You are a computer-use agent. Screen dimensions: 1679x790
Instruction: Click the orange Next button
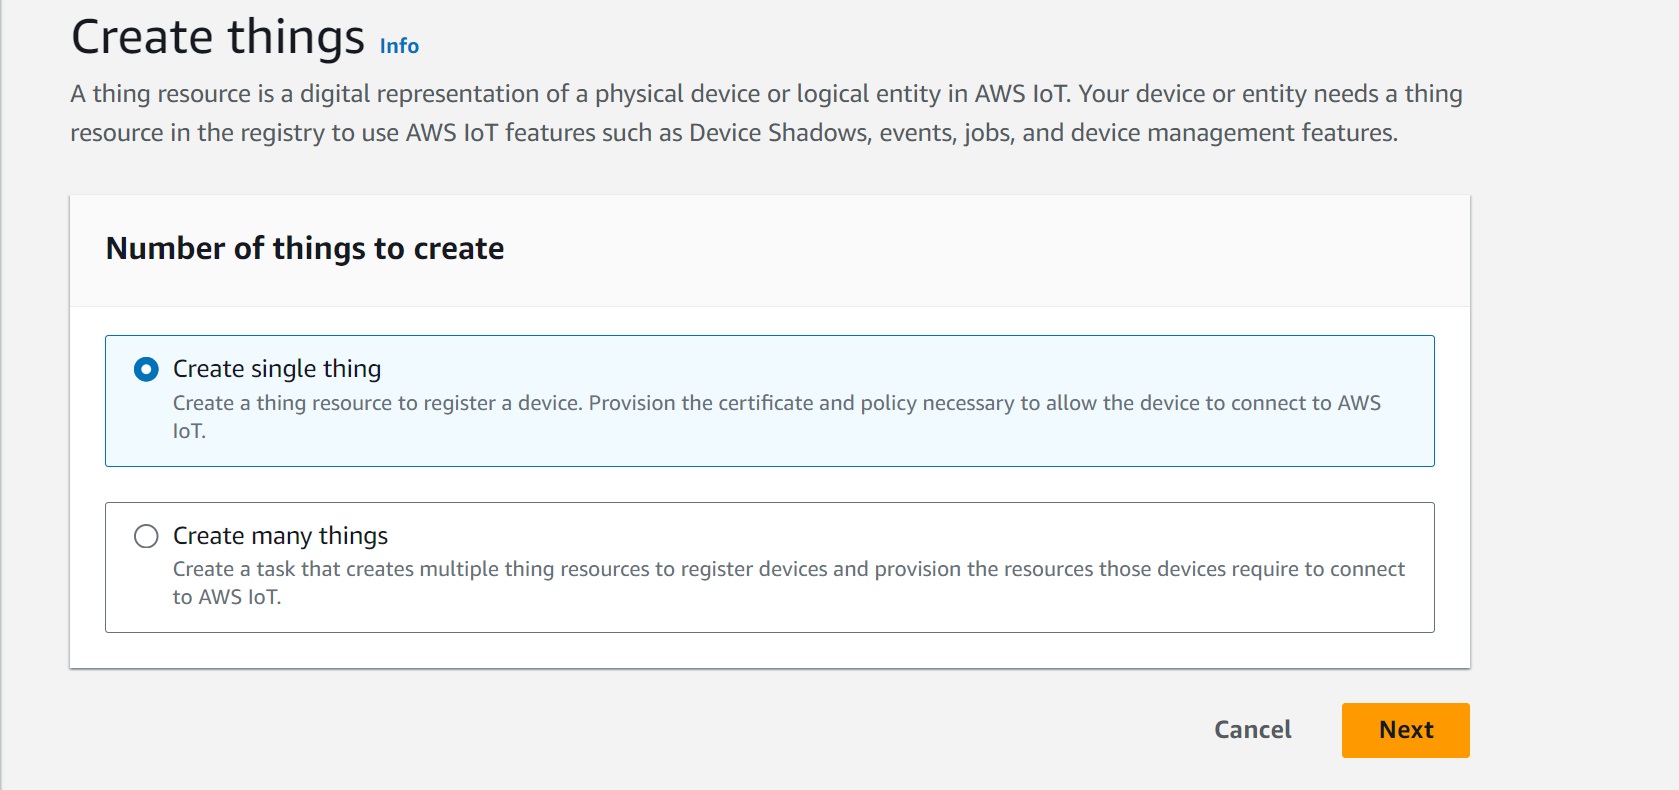(1405, 730)
